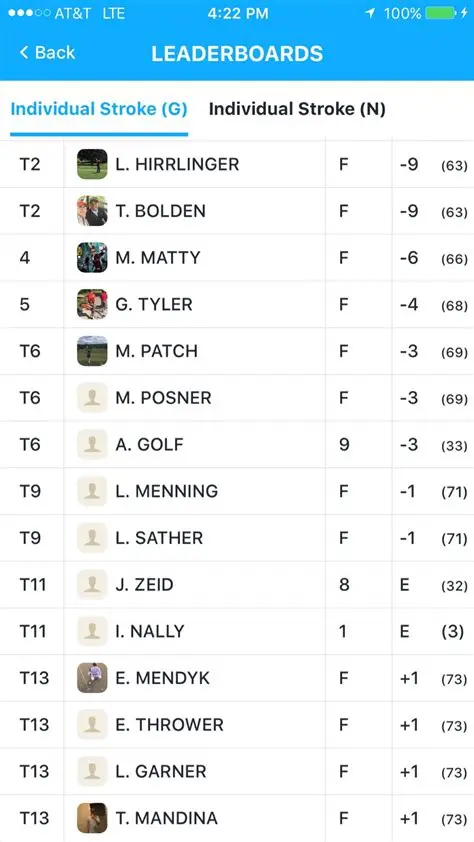Tap the Back chevron button
Image resolution: width=474 pixels, height=842 pixels.
click(47, 53)
